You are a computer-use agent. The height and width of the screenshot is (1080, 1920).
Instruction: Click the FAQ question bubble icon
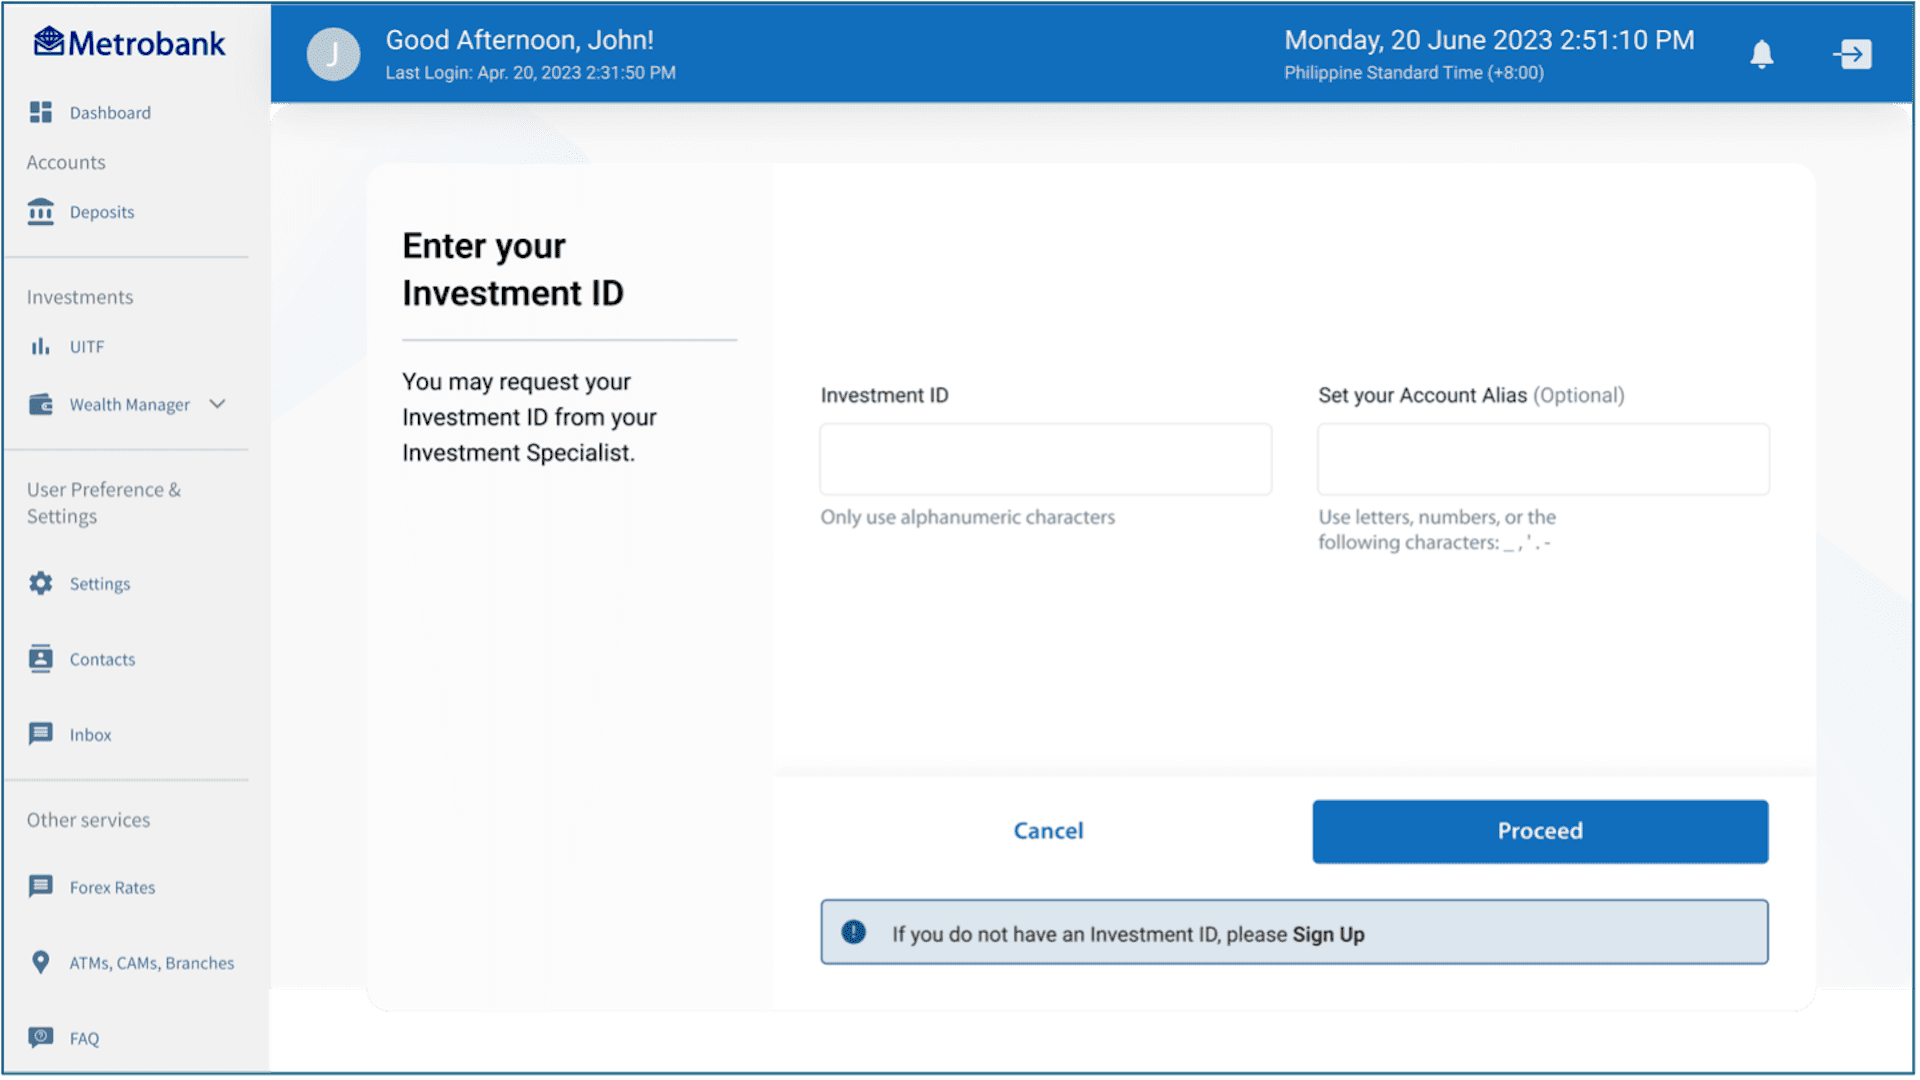pos(41,1037)
